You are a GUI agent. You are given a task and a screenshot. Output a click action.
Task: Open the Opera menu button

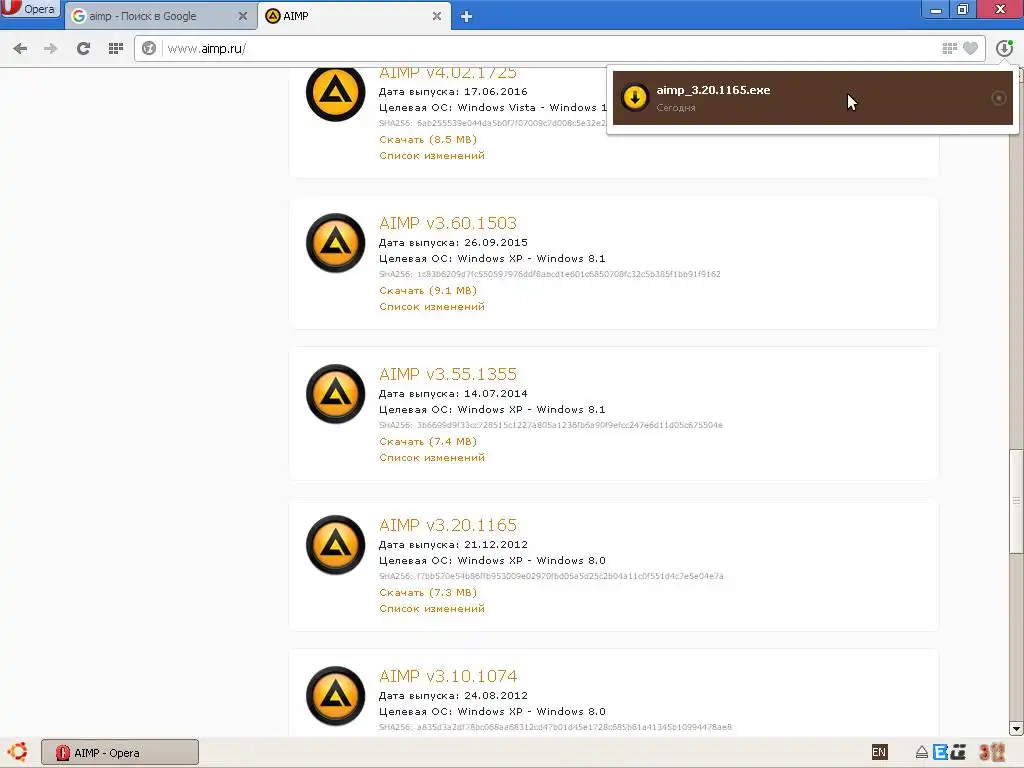[x=29, y=9]
